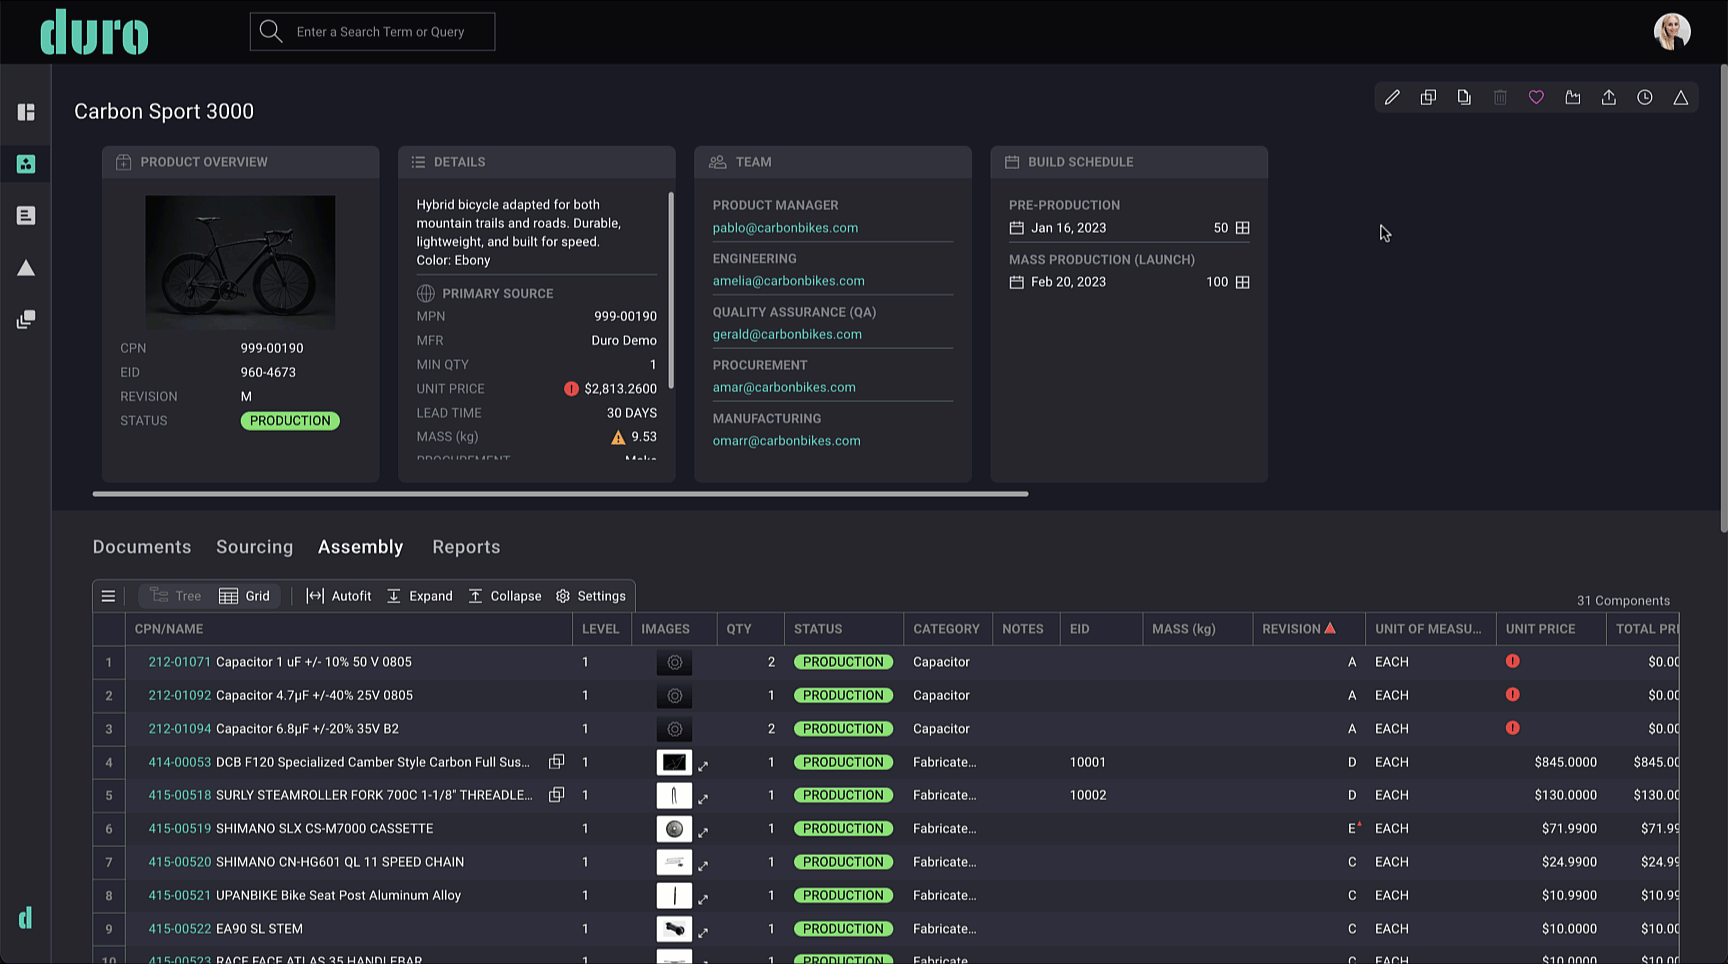Switch the assembly view to Tree mode
The image size is (1728, 964).
click(x=174, y=595)
